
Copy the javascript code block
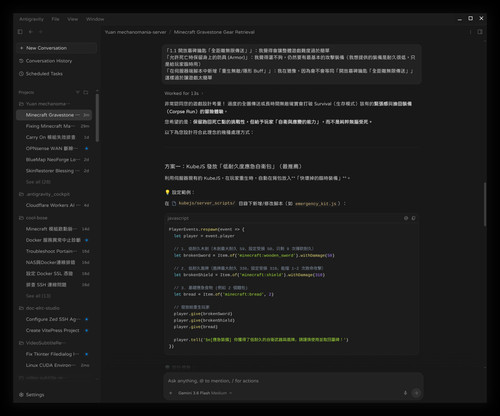click(413, 218)
